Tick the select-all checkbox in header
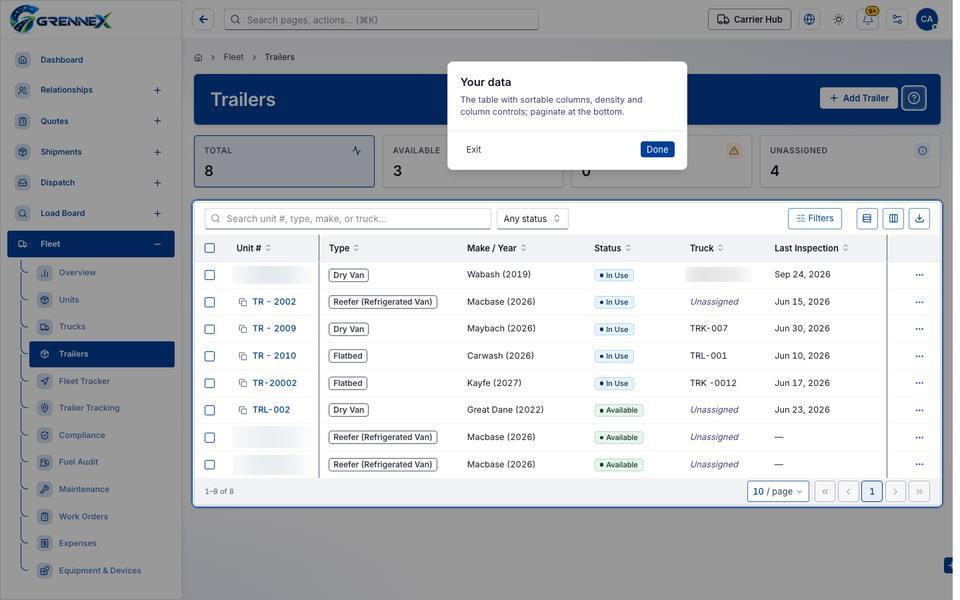The image size is (960, 600). click(209, 248)
